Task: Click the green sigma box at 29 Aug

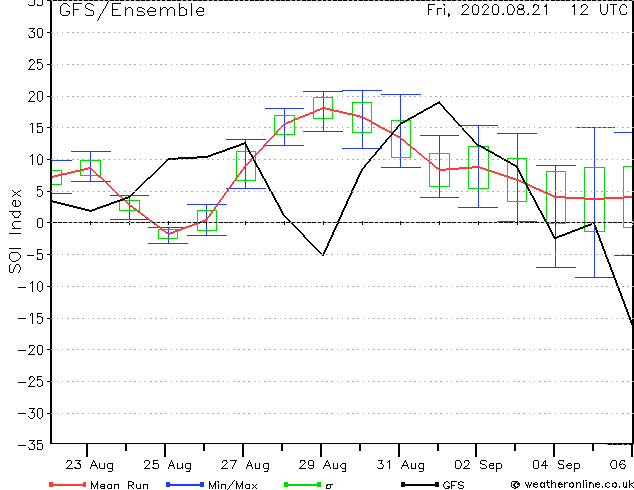Action: (323, 108)
